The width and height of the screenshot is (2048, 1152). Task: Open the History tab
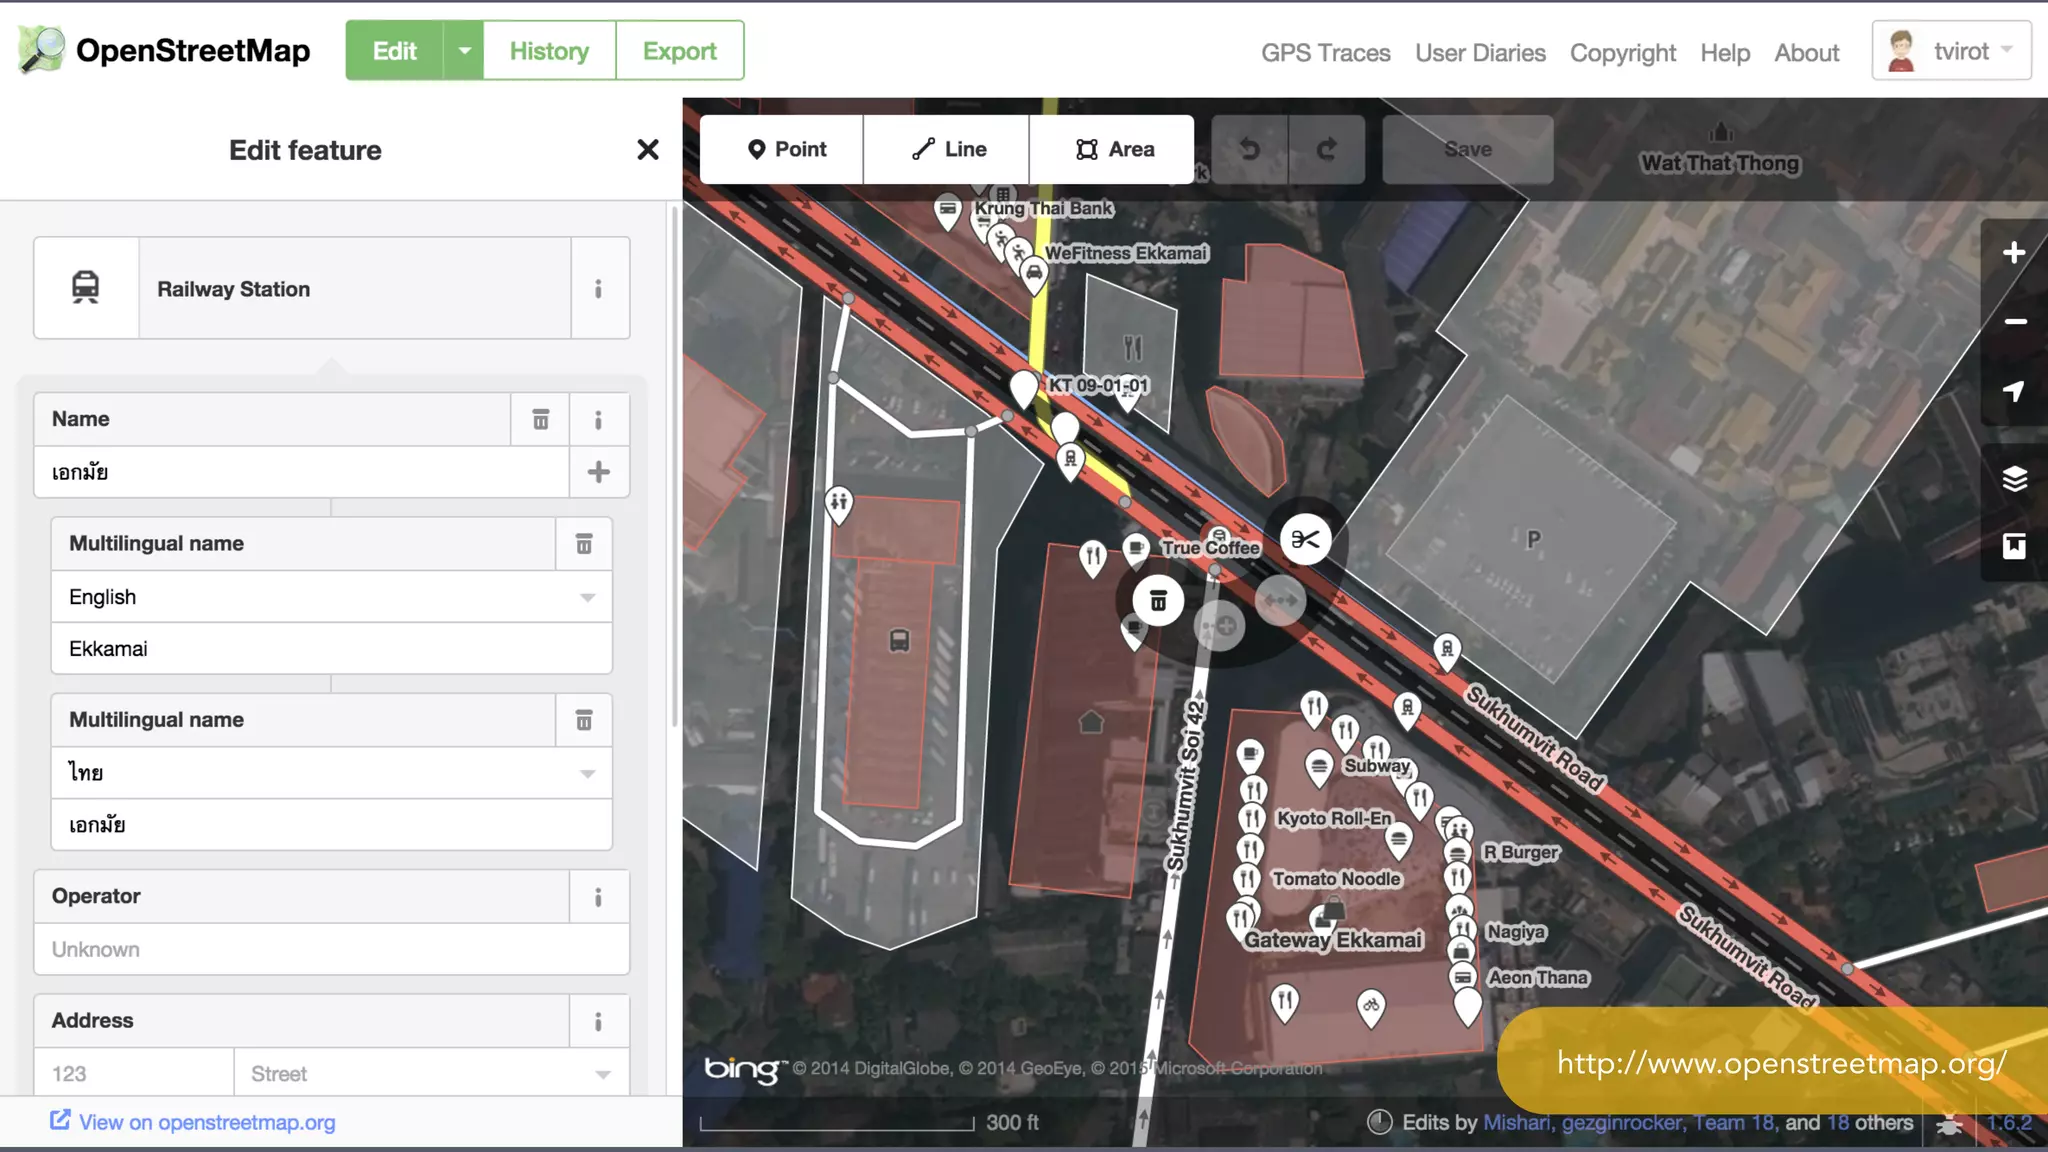(x=549, y=50)
